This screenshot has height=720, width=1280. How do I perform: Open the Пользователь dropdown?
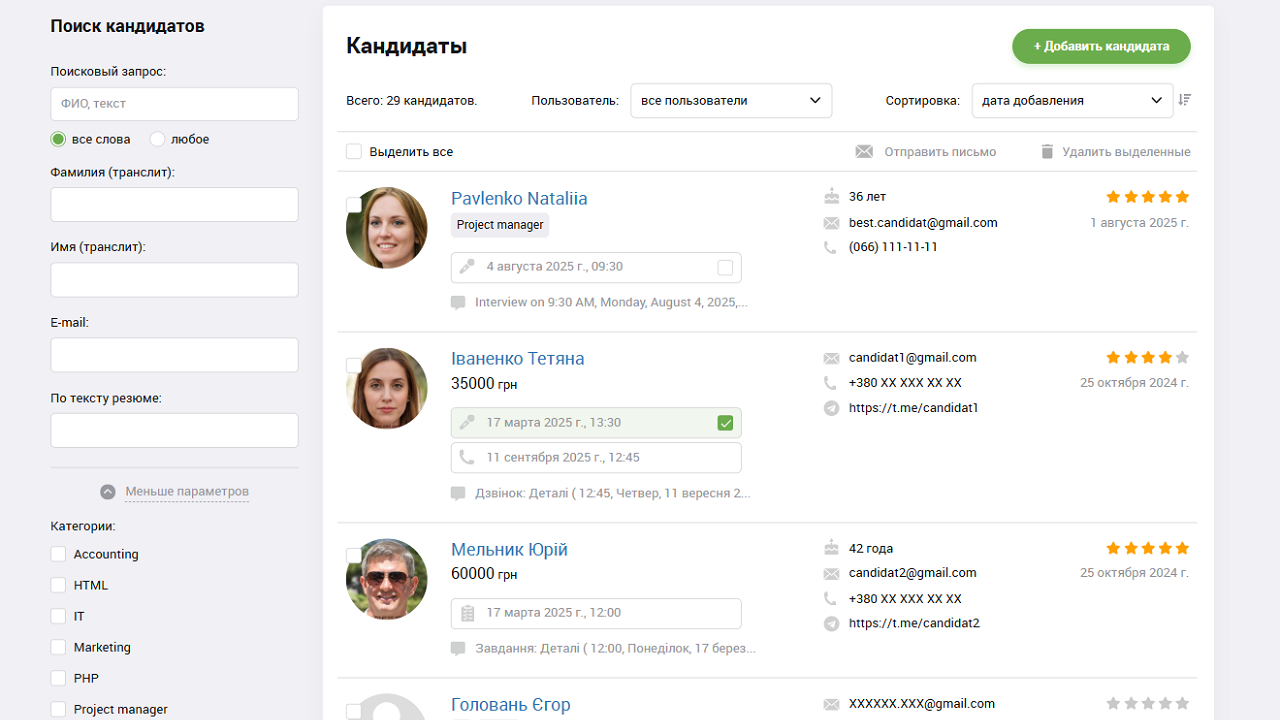coord(731,100)
